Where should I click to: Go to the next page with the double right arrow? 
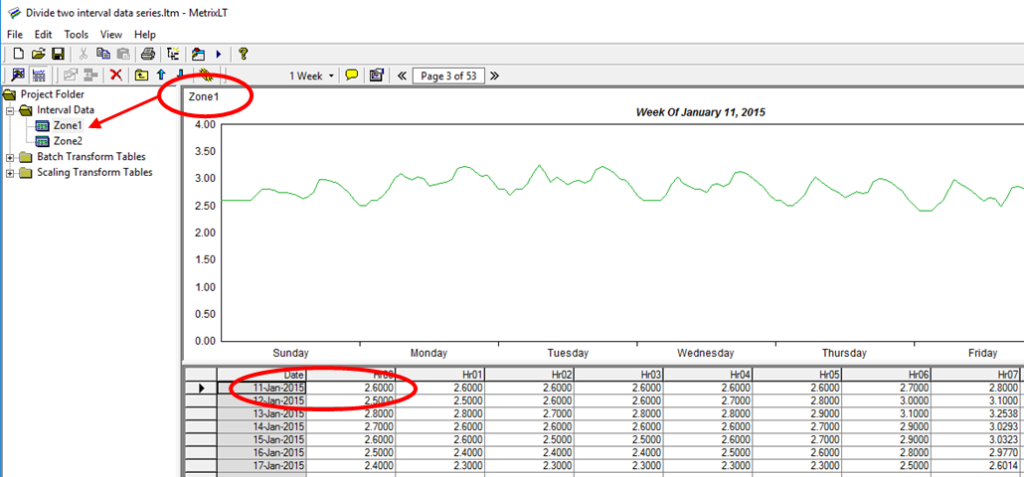[x=494, y=75]
